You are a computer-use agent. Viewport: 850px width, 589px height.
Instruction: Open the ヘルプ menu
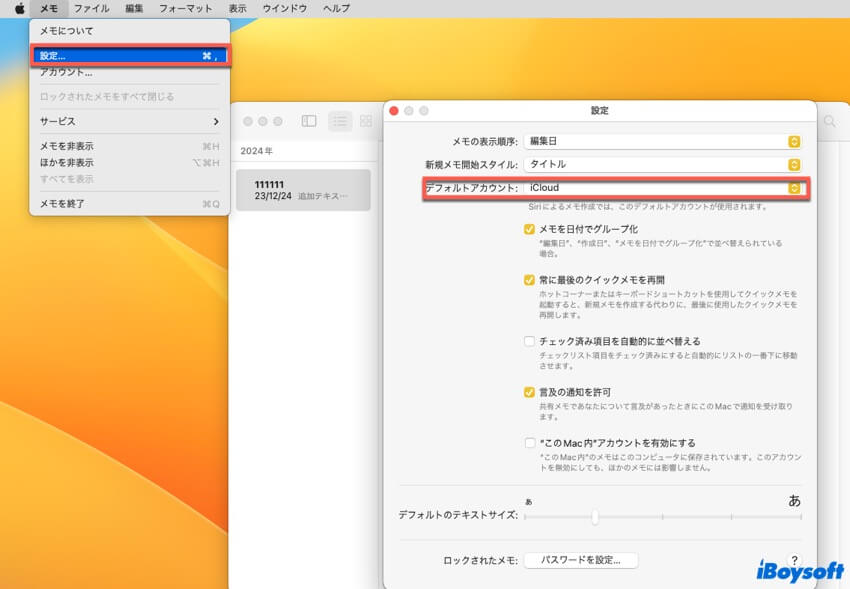[336, 8]
